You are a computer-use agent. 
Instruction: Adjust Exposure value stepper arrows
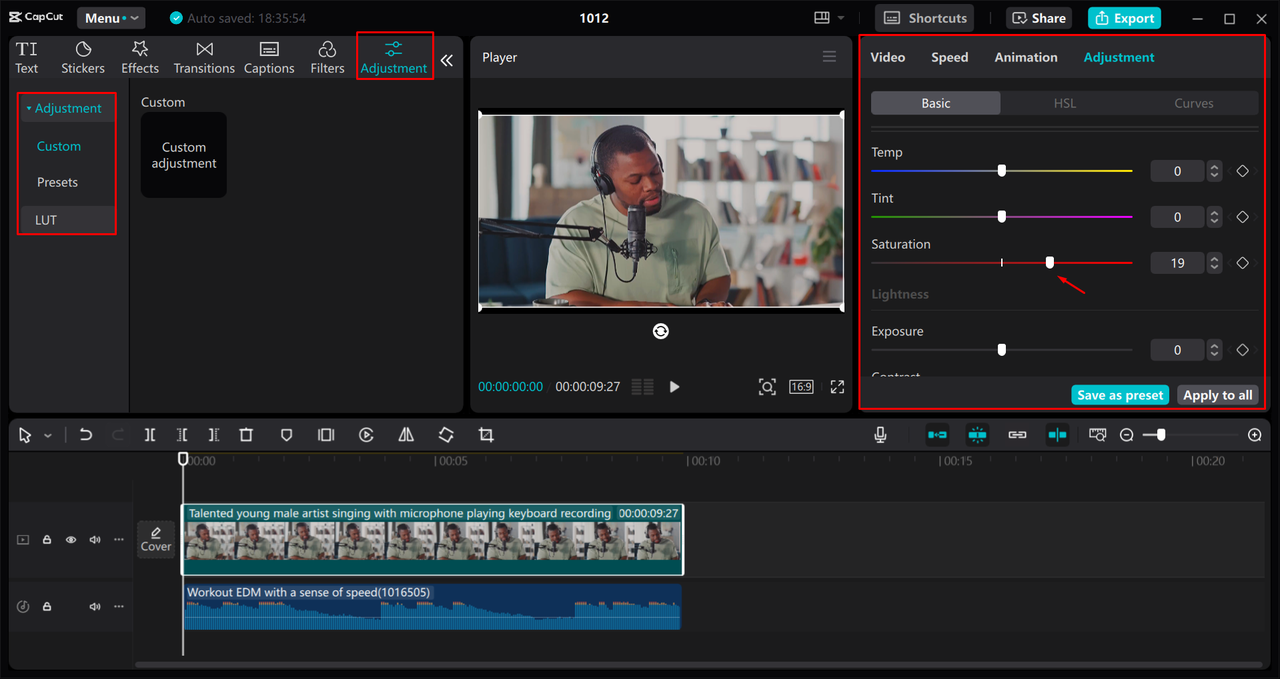coord(1214,350)
